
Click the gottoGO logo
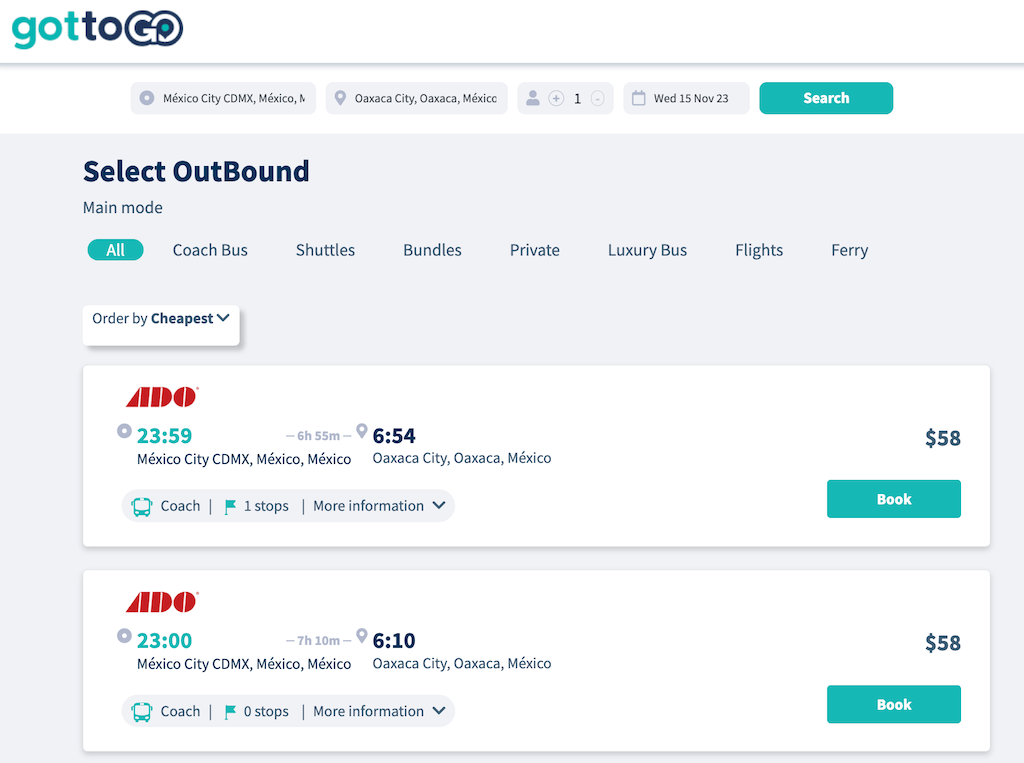coord(97,30)
